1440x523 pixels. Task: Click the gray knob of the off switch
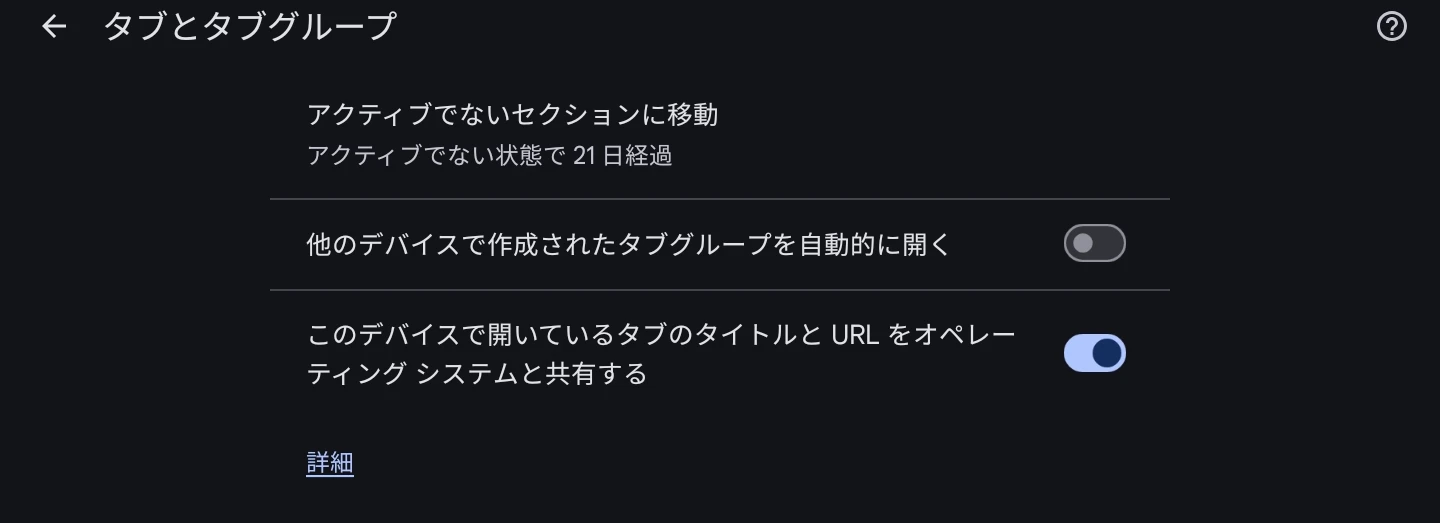pyautogui.click(x=1082, y=243)
